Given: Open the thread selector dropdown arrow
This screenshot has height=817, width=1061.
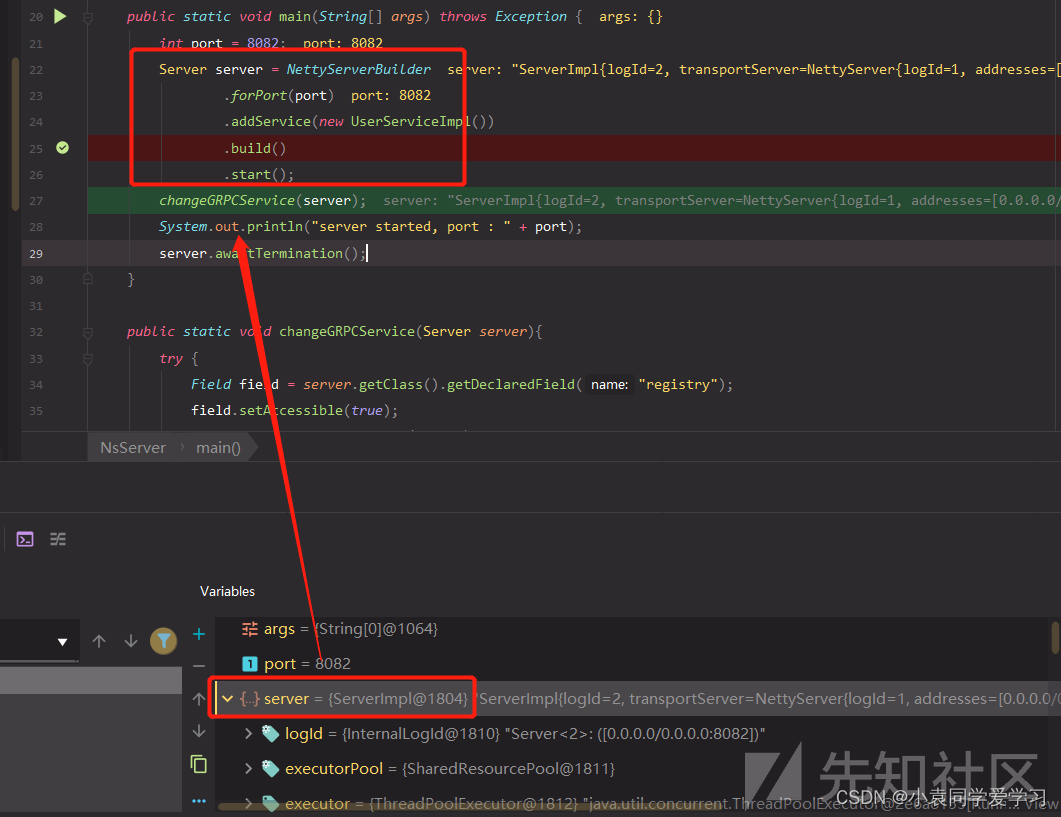Looking at the screenshot, I should [62, 642].
